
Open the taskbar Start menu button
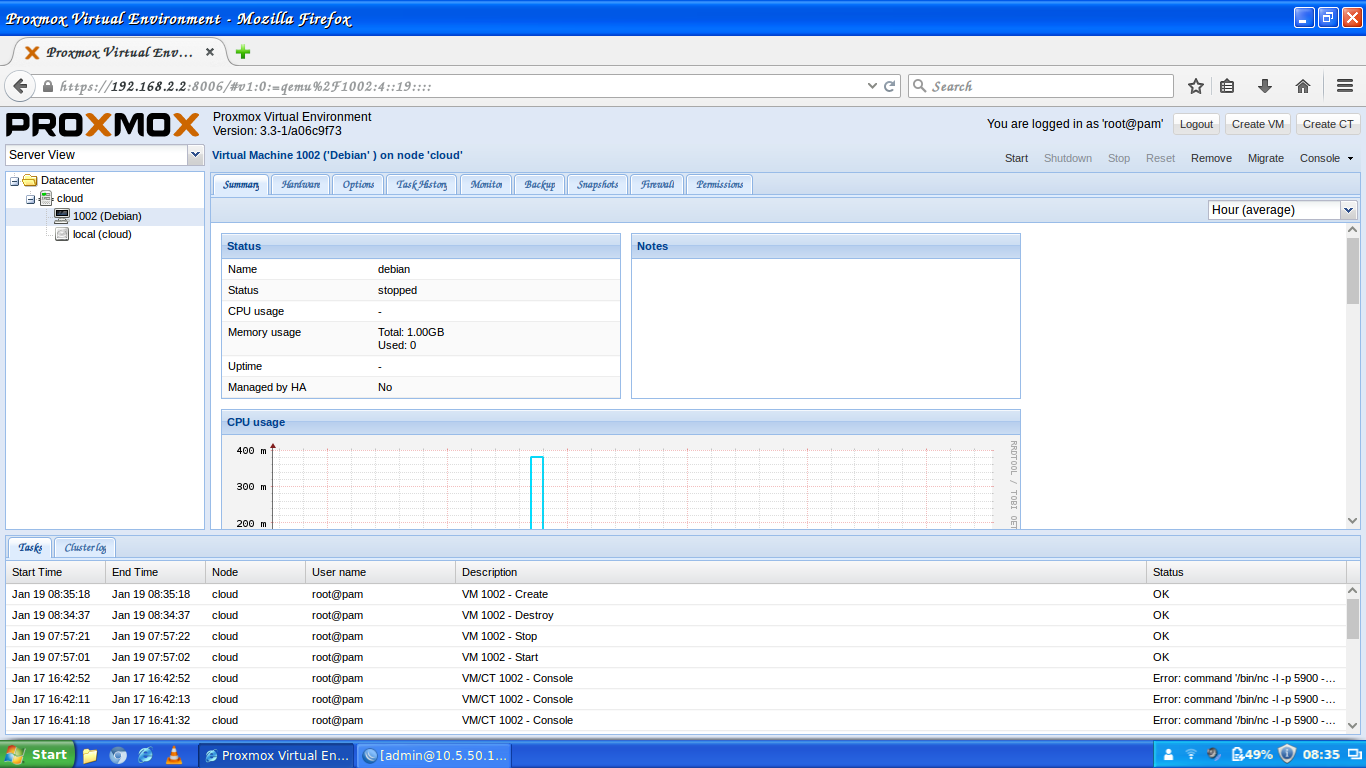[36, 755]
